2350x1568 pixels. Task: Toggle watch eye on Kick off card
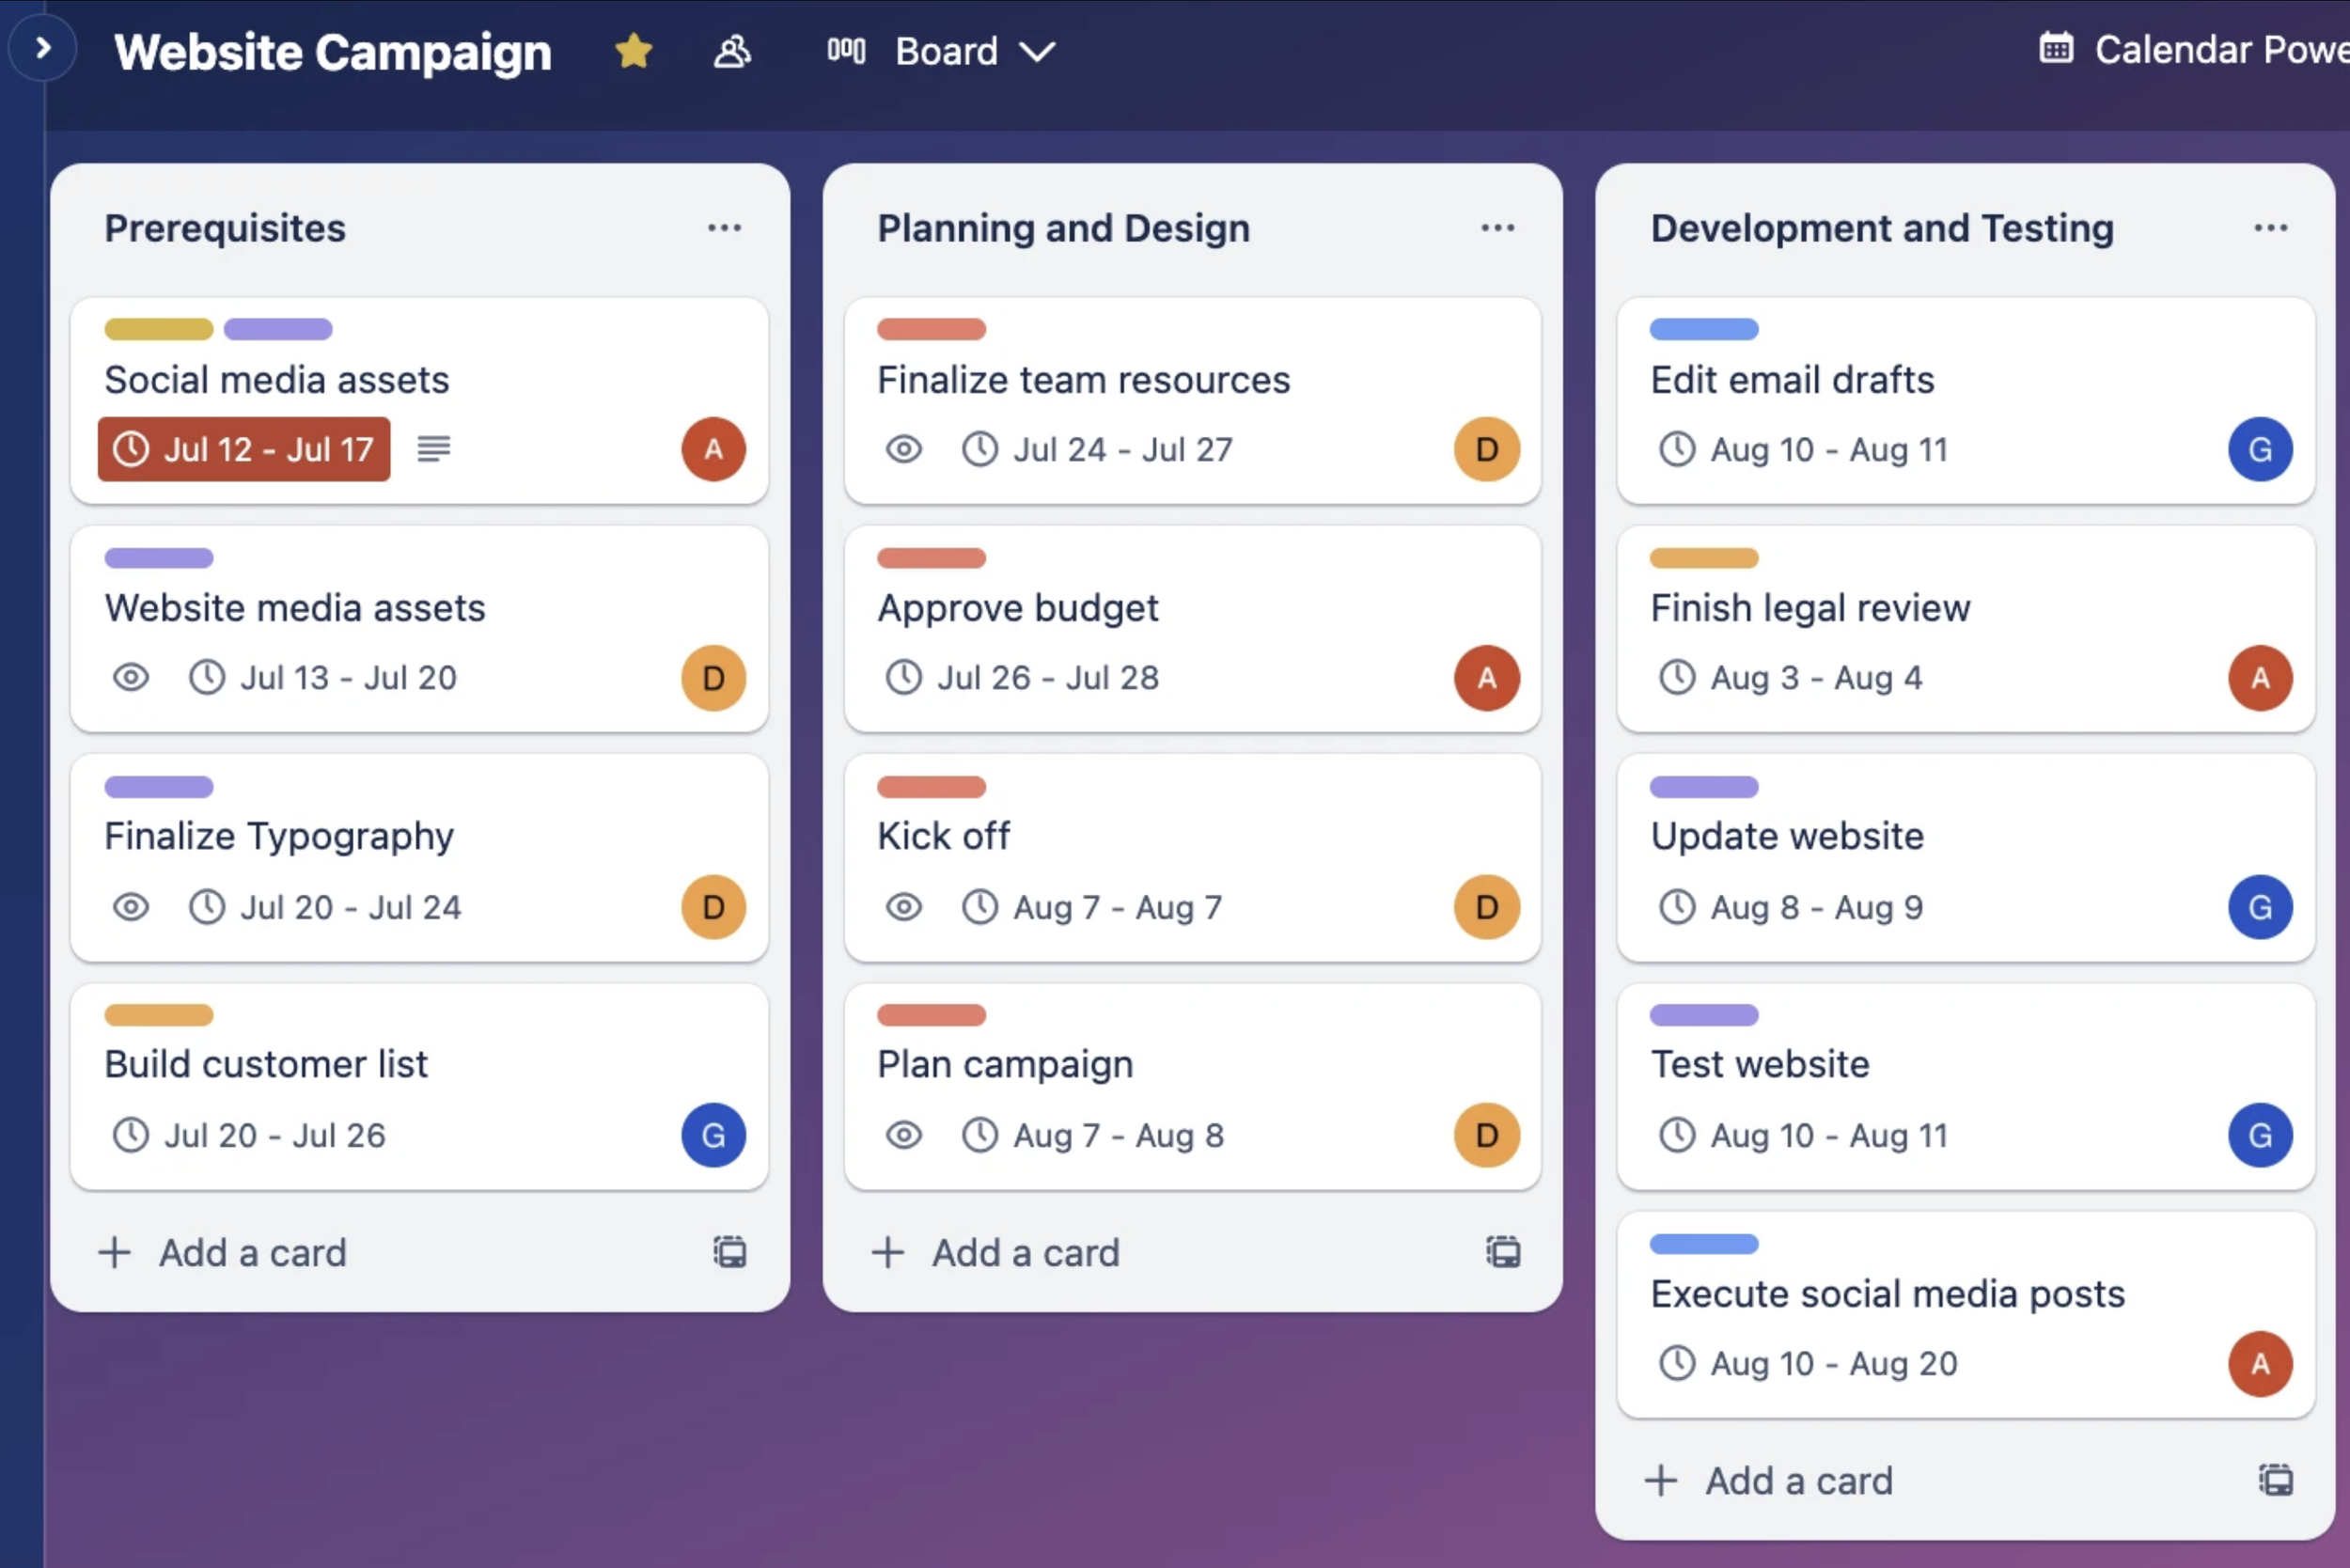(x=904, y=907)
